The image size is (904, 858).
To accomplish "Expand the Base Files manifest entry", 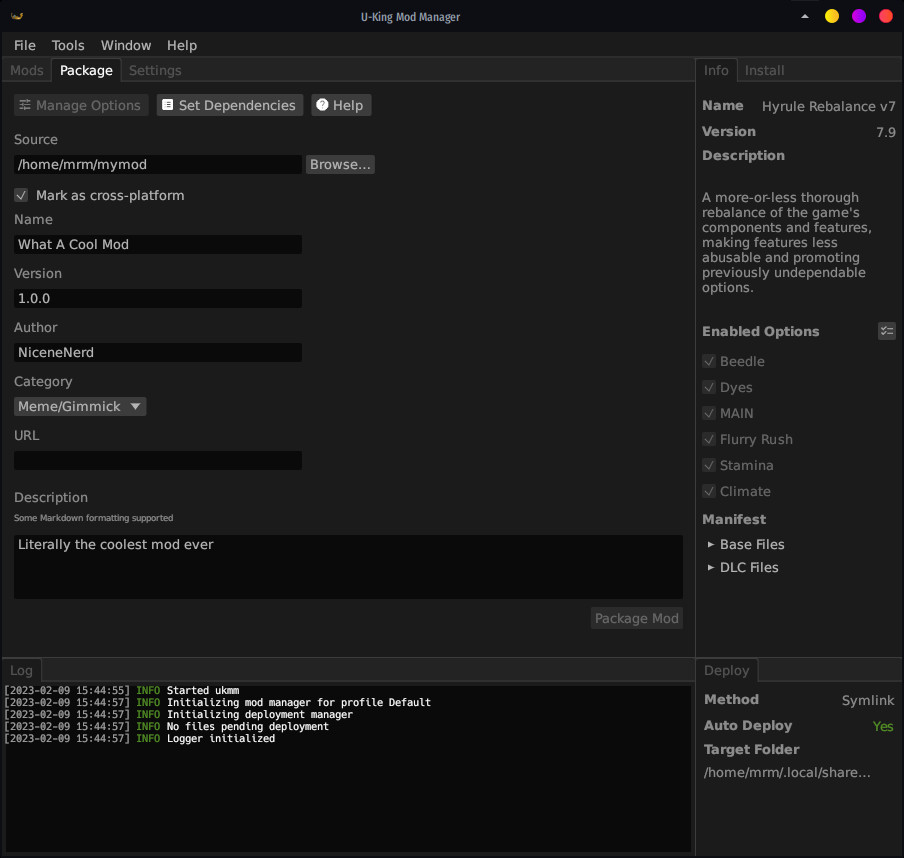I will (x=712, y=544).
